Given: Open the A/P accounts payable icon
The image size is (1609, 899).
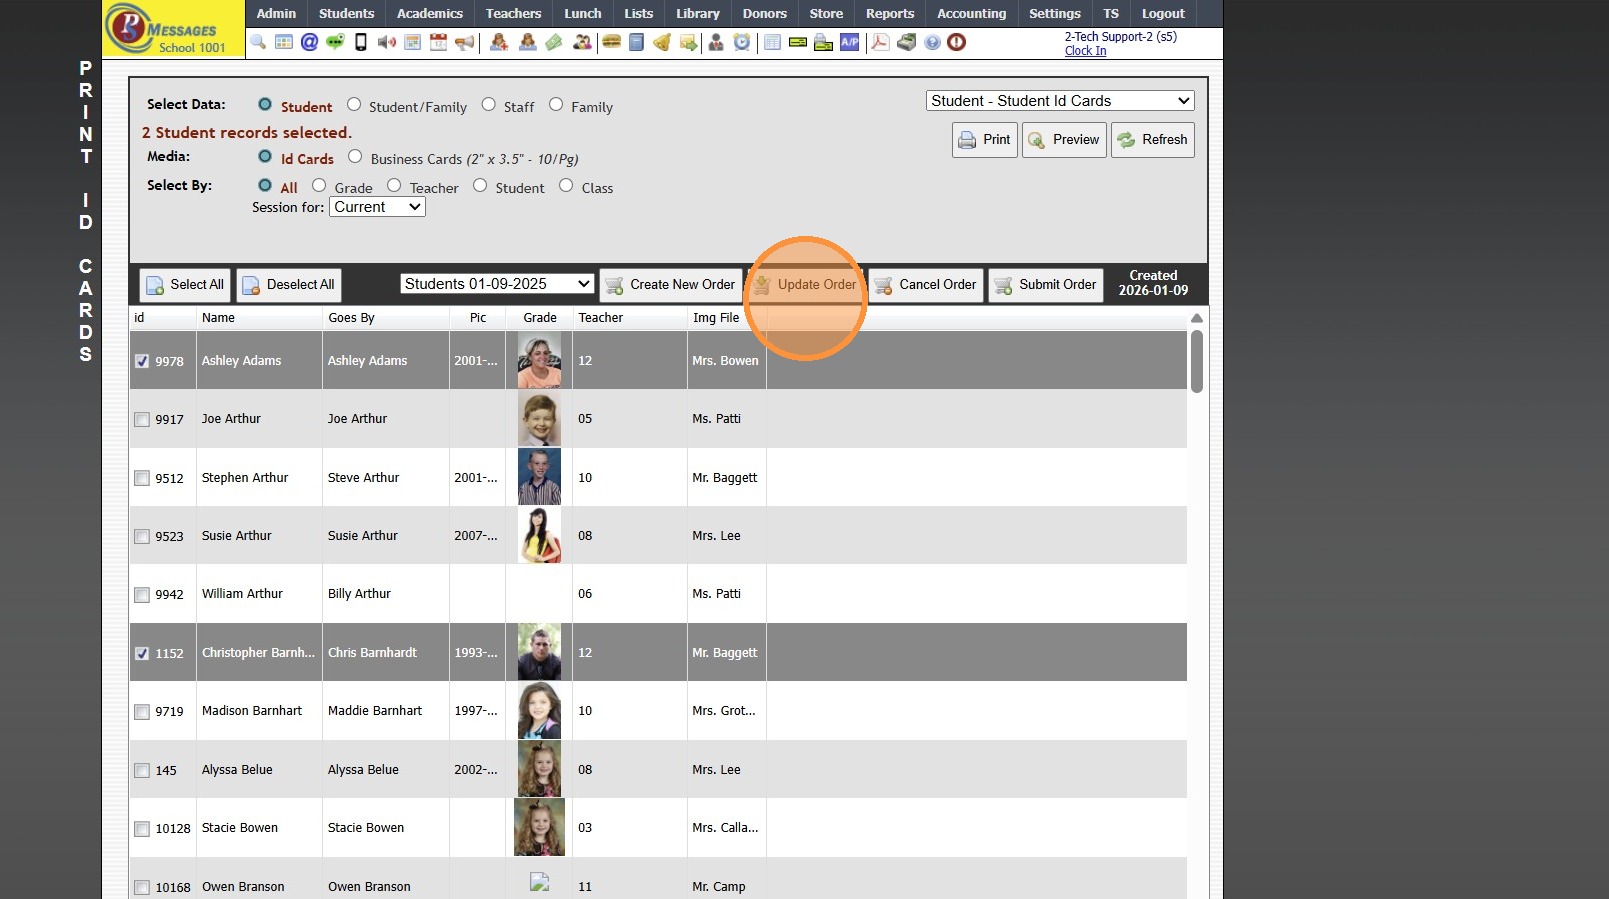Looking at the screenshot, I should 849,42.
